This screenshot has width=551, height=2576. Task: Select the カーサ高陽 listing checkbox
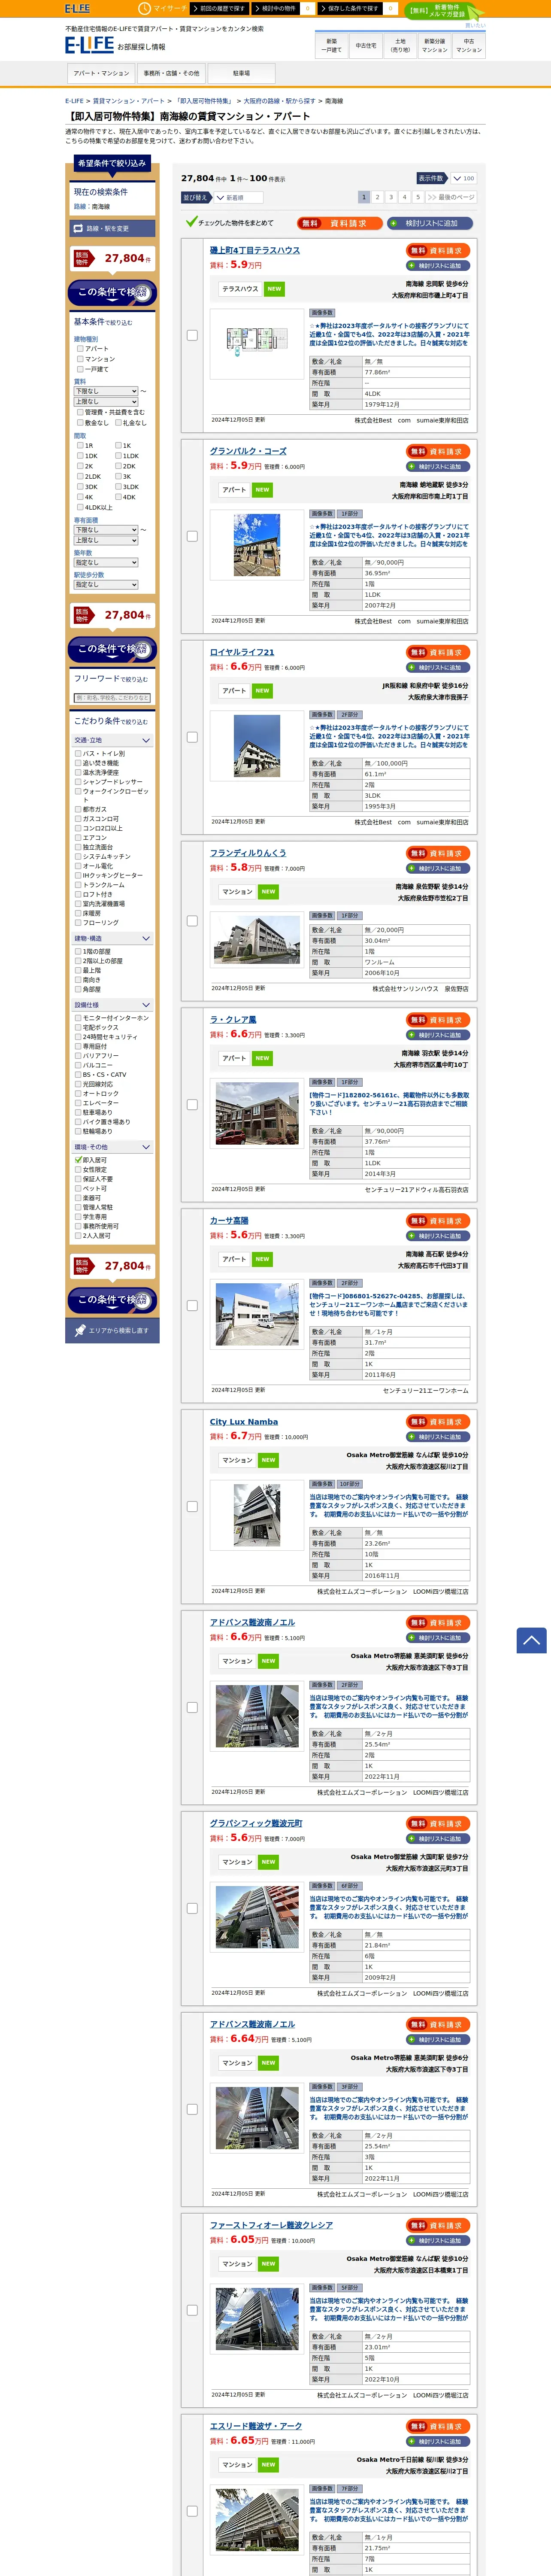click(x=192, y=1305)
